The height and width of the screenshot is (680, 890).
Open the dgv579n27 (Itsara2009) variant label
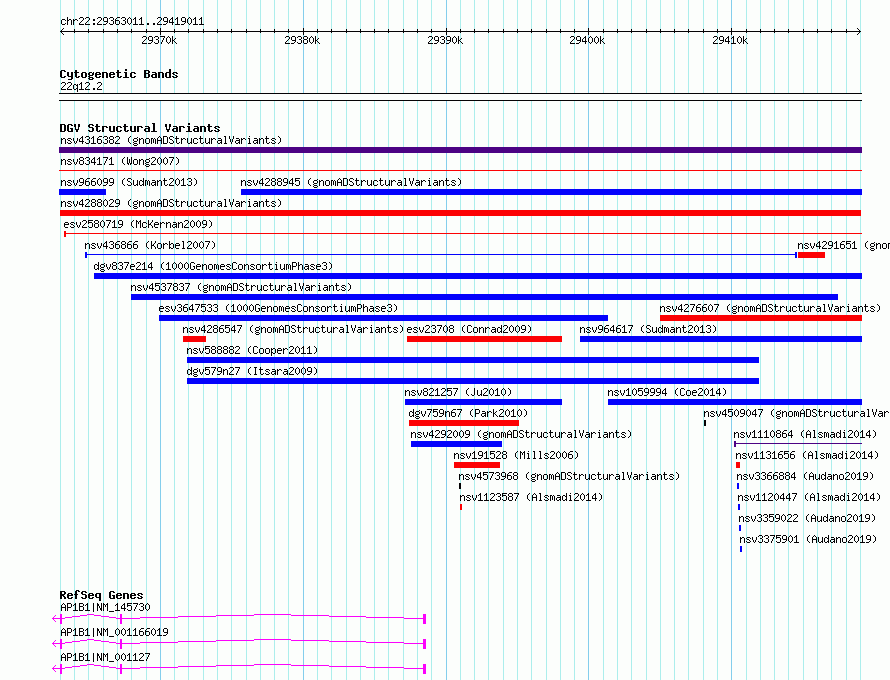[252, 371]
